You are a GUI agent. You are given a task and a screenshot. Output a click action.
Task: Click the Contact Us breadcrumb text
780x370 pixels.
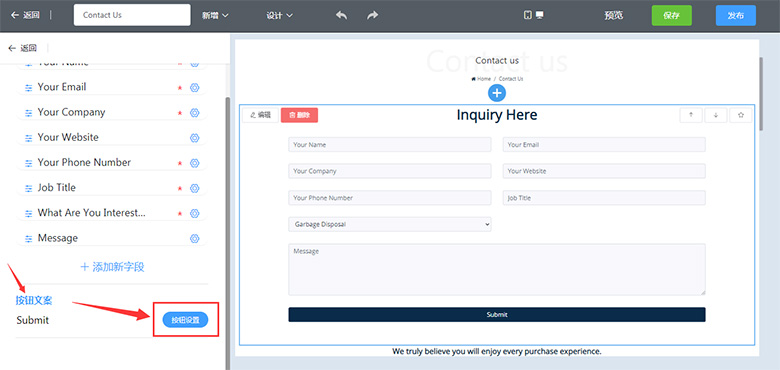coord(511,79)
